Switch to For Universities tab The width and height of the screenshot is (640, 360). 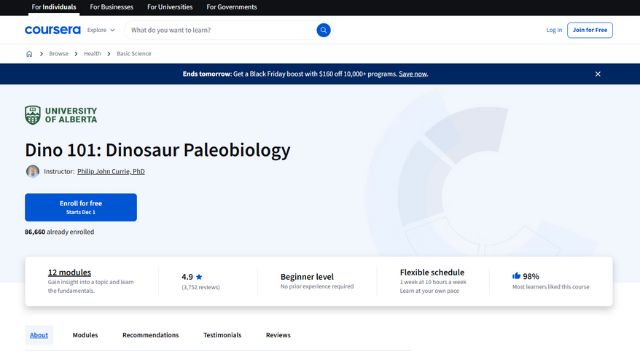click(170, 7)
